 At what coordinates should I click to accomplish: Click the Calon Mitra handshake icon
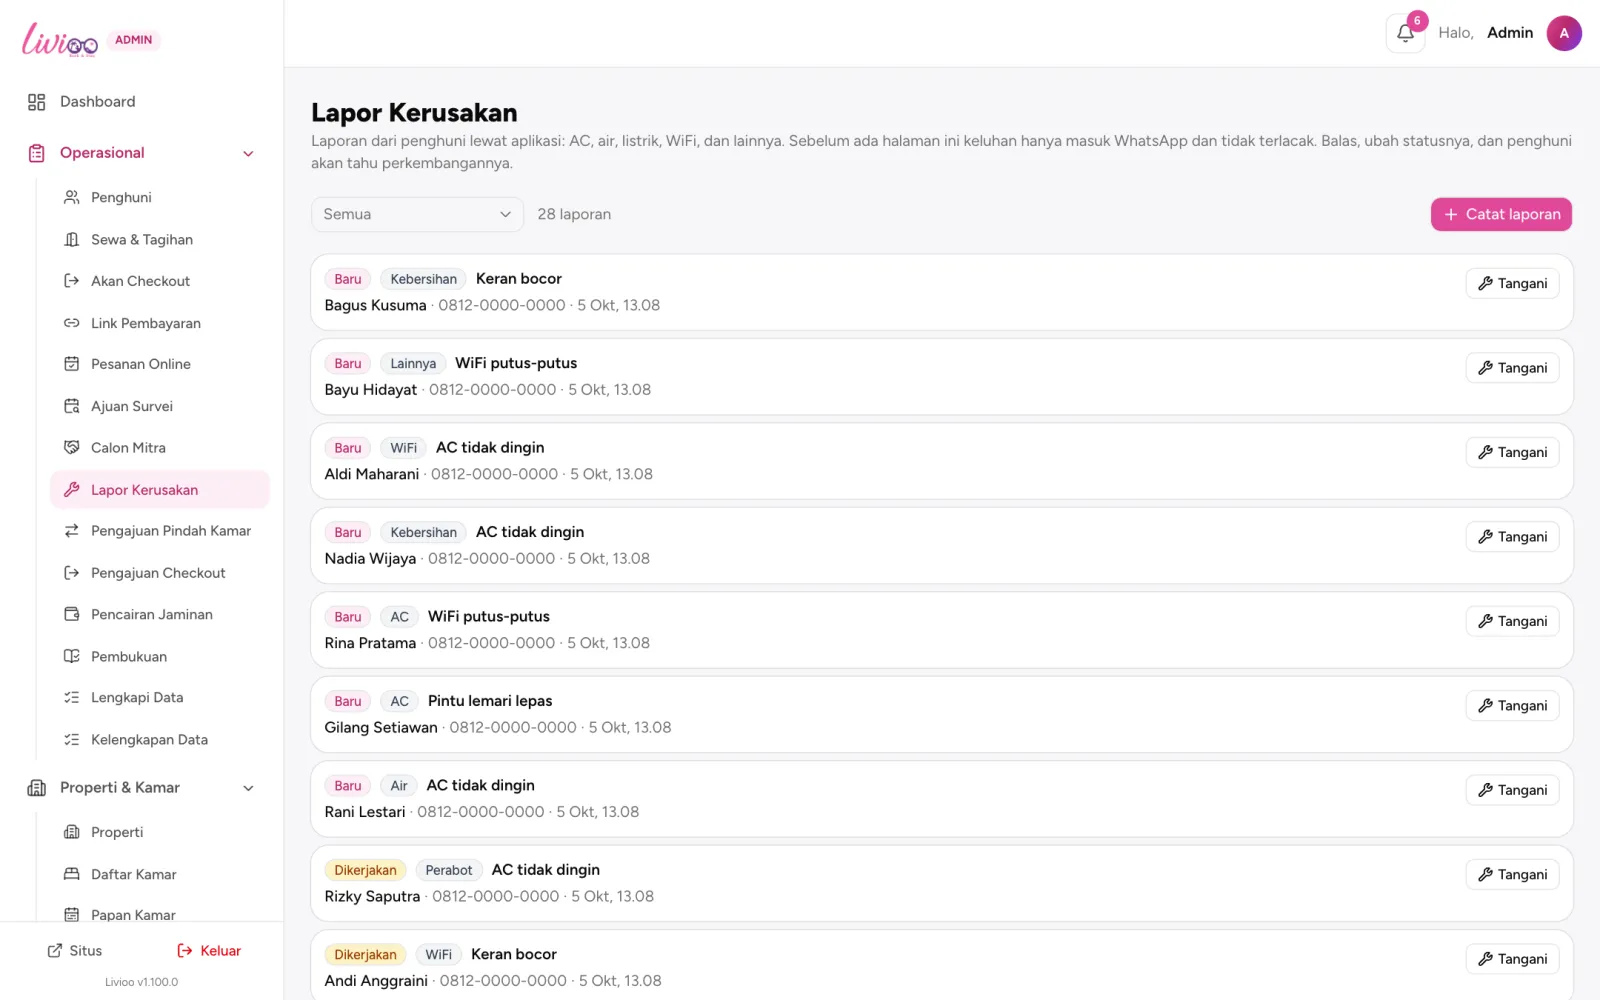point(72,448)
